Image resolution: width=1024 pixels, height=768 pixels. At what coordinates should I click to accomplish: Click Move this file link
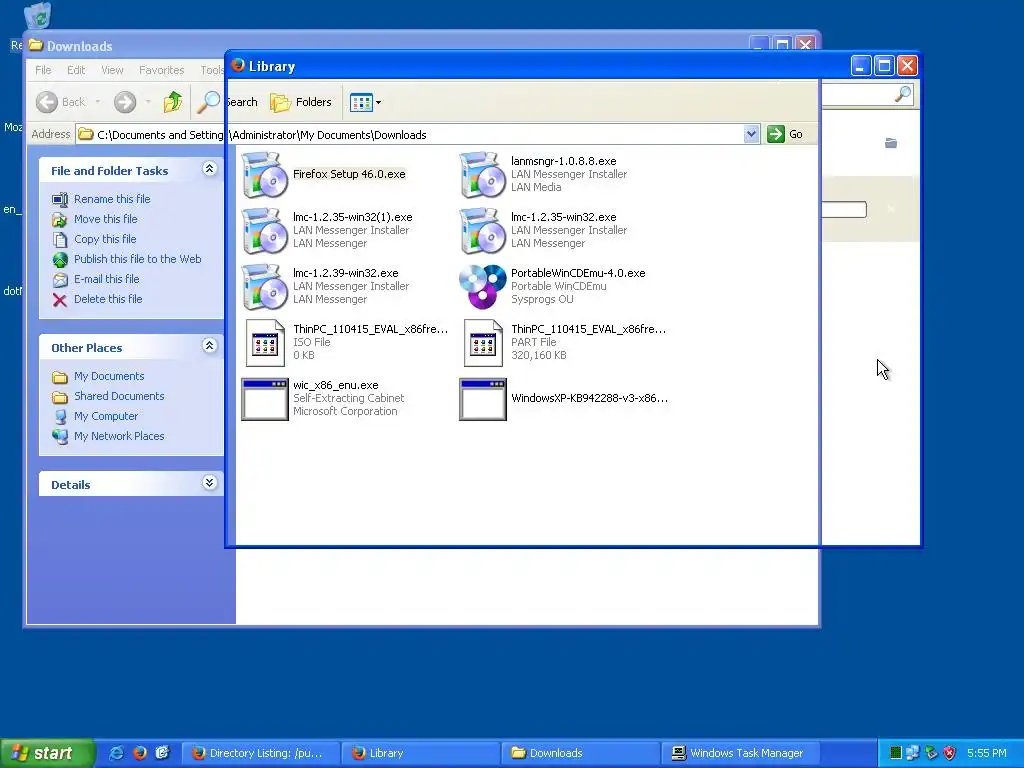coord(106,219)
